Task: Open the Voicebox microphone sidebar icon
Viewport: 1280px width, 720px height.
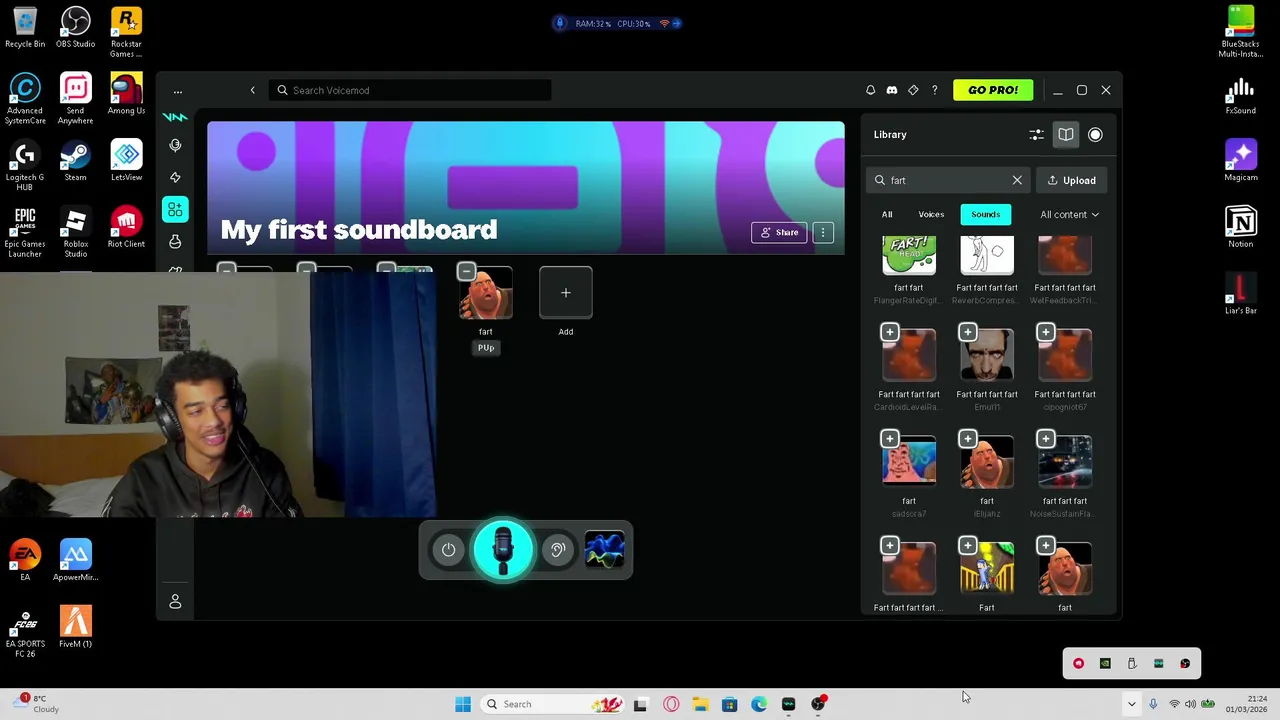Action: pyautogui.click(x=175, y=145)
